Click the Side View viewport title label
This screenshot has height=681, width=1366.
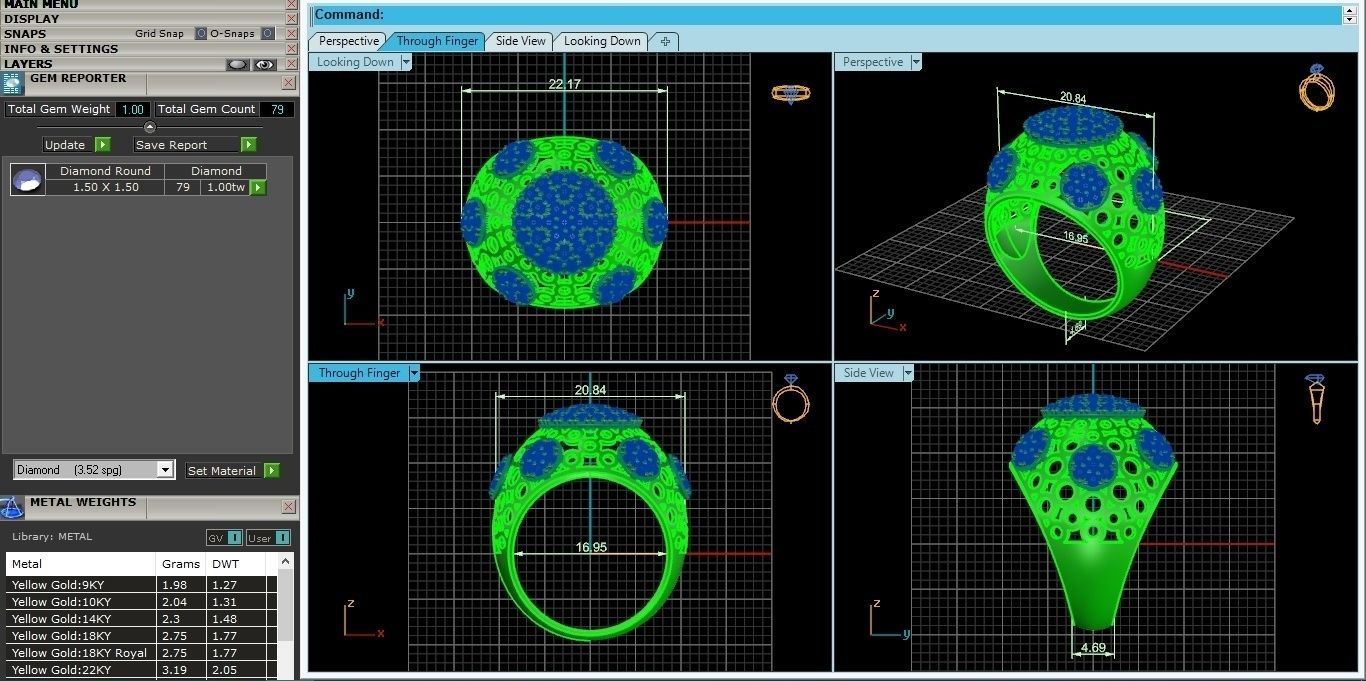click(868, 373)
